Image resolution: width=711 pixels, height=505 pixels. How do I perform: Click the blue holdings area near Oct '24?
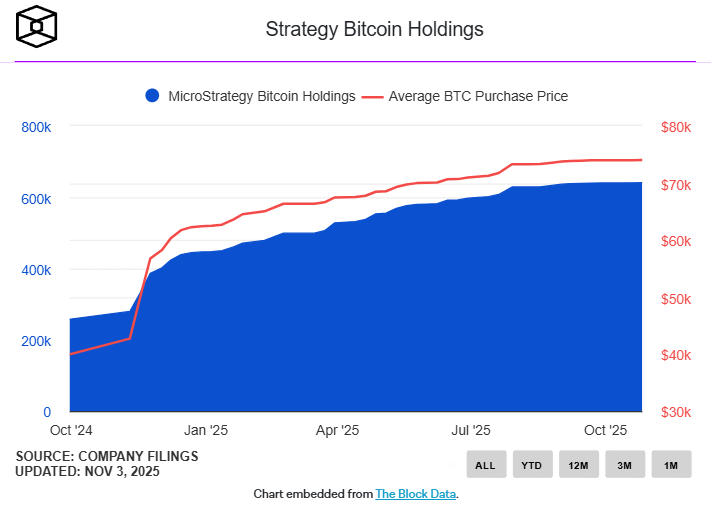click(95, 370)
